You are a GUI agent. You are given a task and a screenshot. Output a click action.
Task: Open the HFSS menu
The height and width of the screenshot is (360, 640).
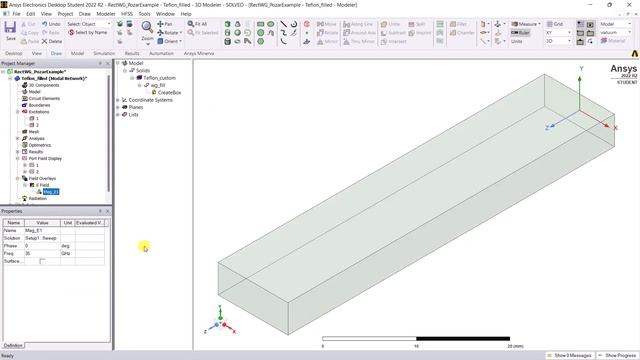click(127, 14)
